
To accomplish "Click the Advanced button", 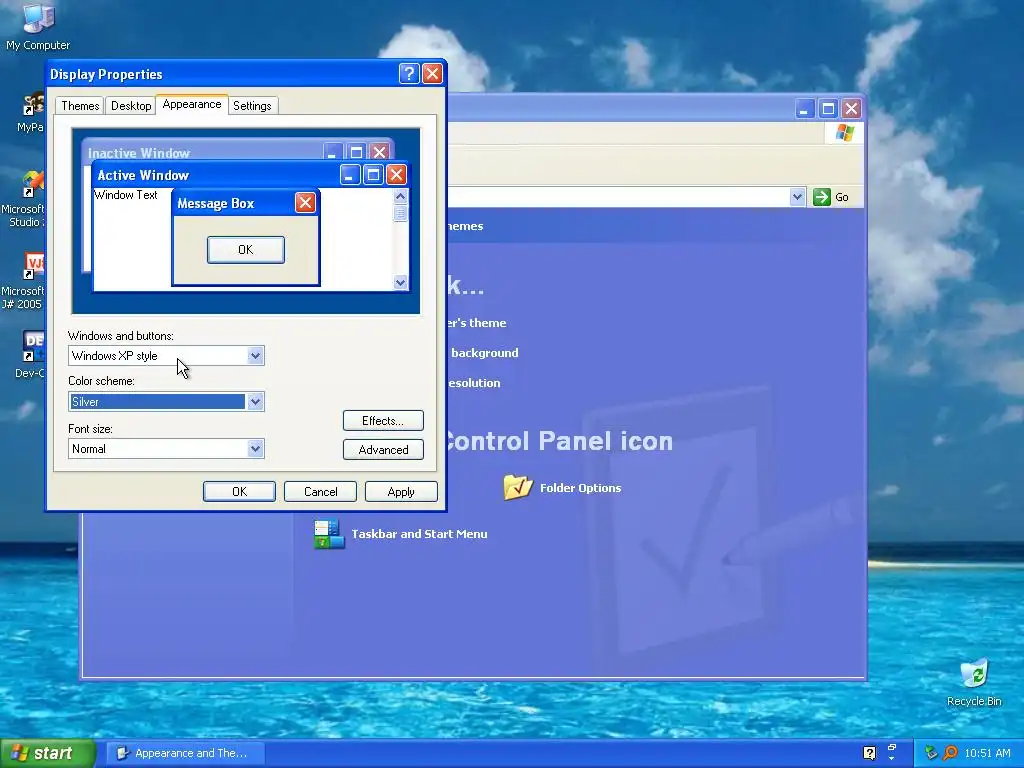I will (x=383, y=449).
